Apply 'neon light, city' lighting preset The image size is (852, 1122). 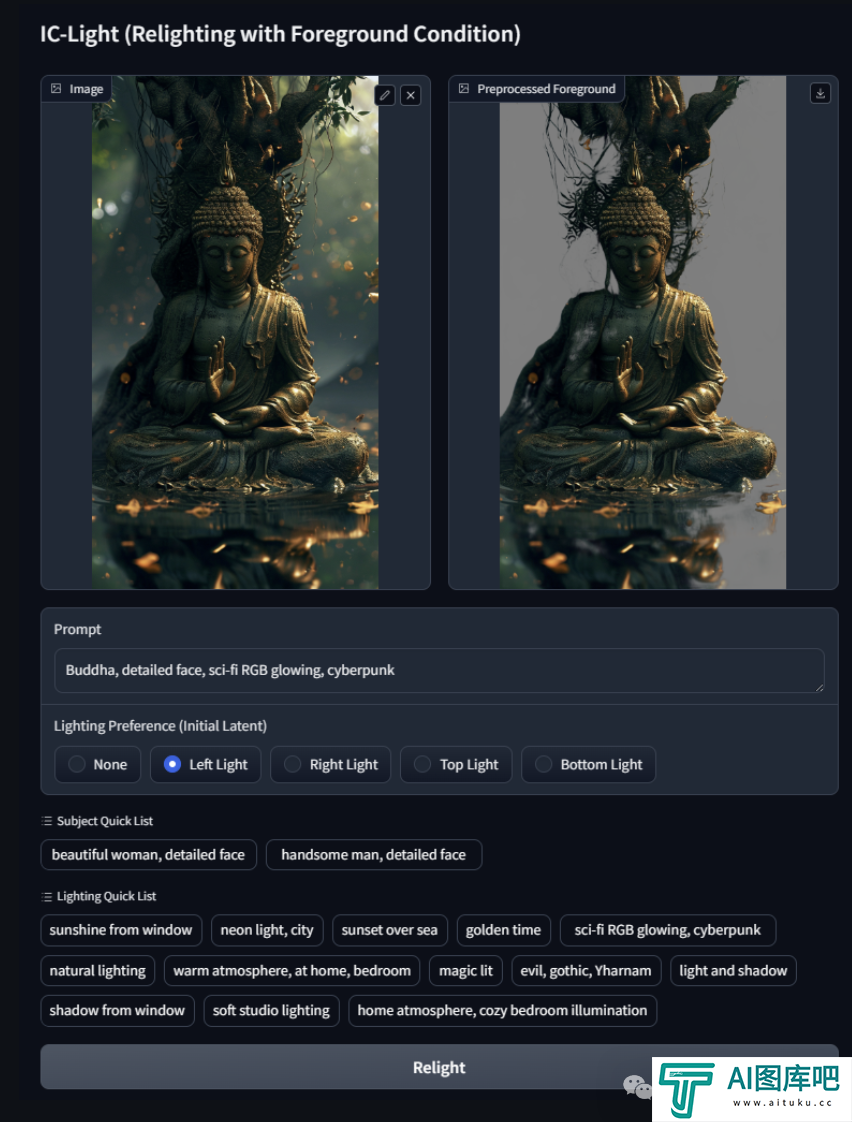[x=267, y=930]
